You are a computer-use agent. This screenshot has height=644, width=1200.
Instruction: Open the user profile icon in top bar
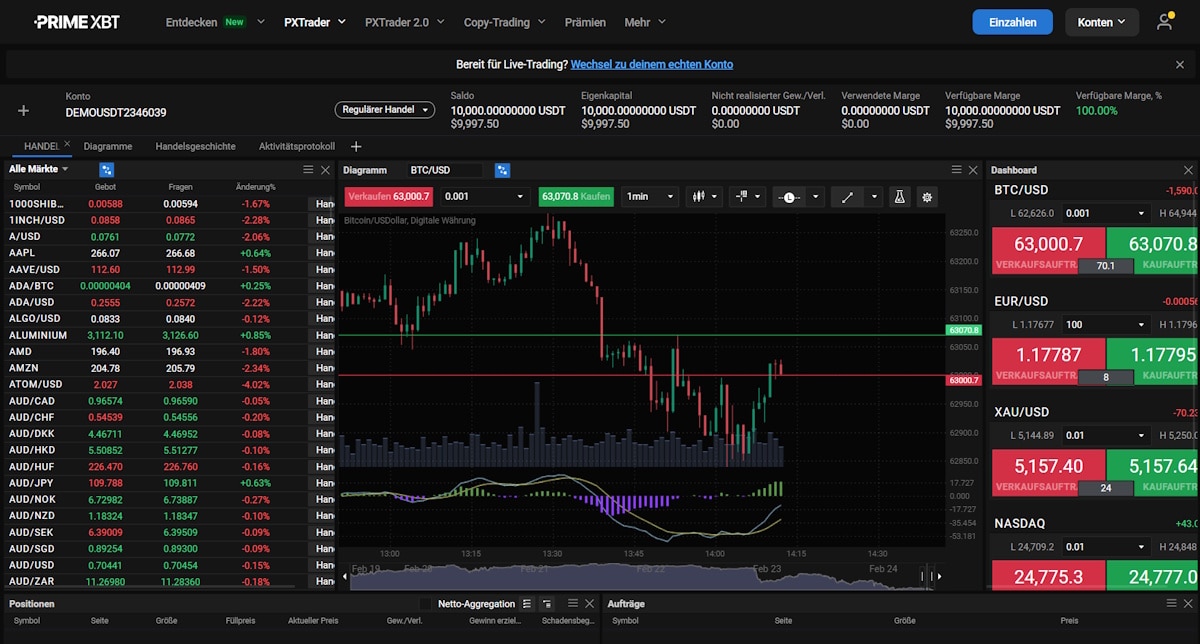(x=1164, y=22)
